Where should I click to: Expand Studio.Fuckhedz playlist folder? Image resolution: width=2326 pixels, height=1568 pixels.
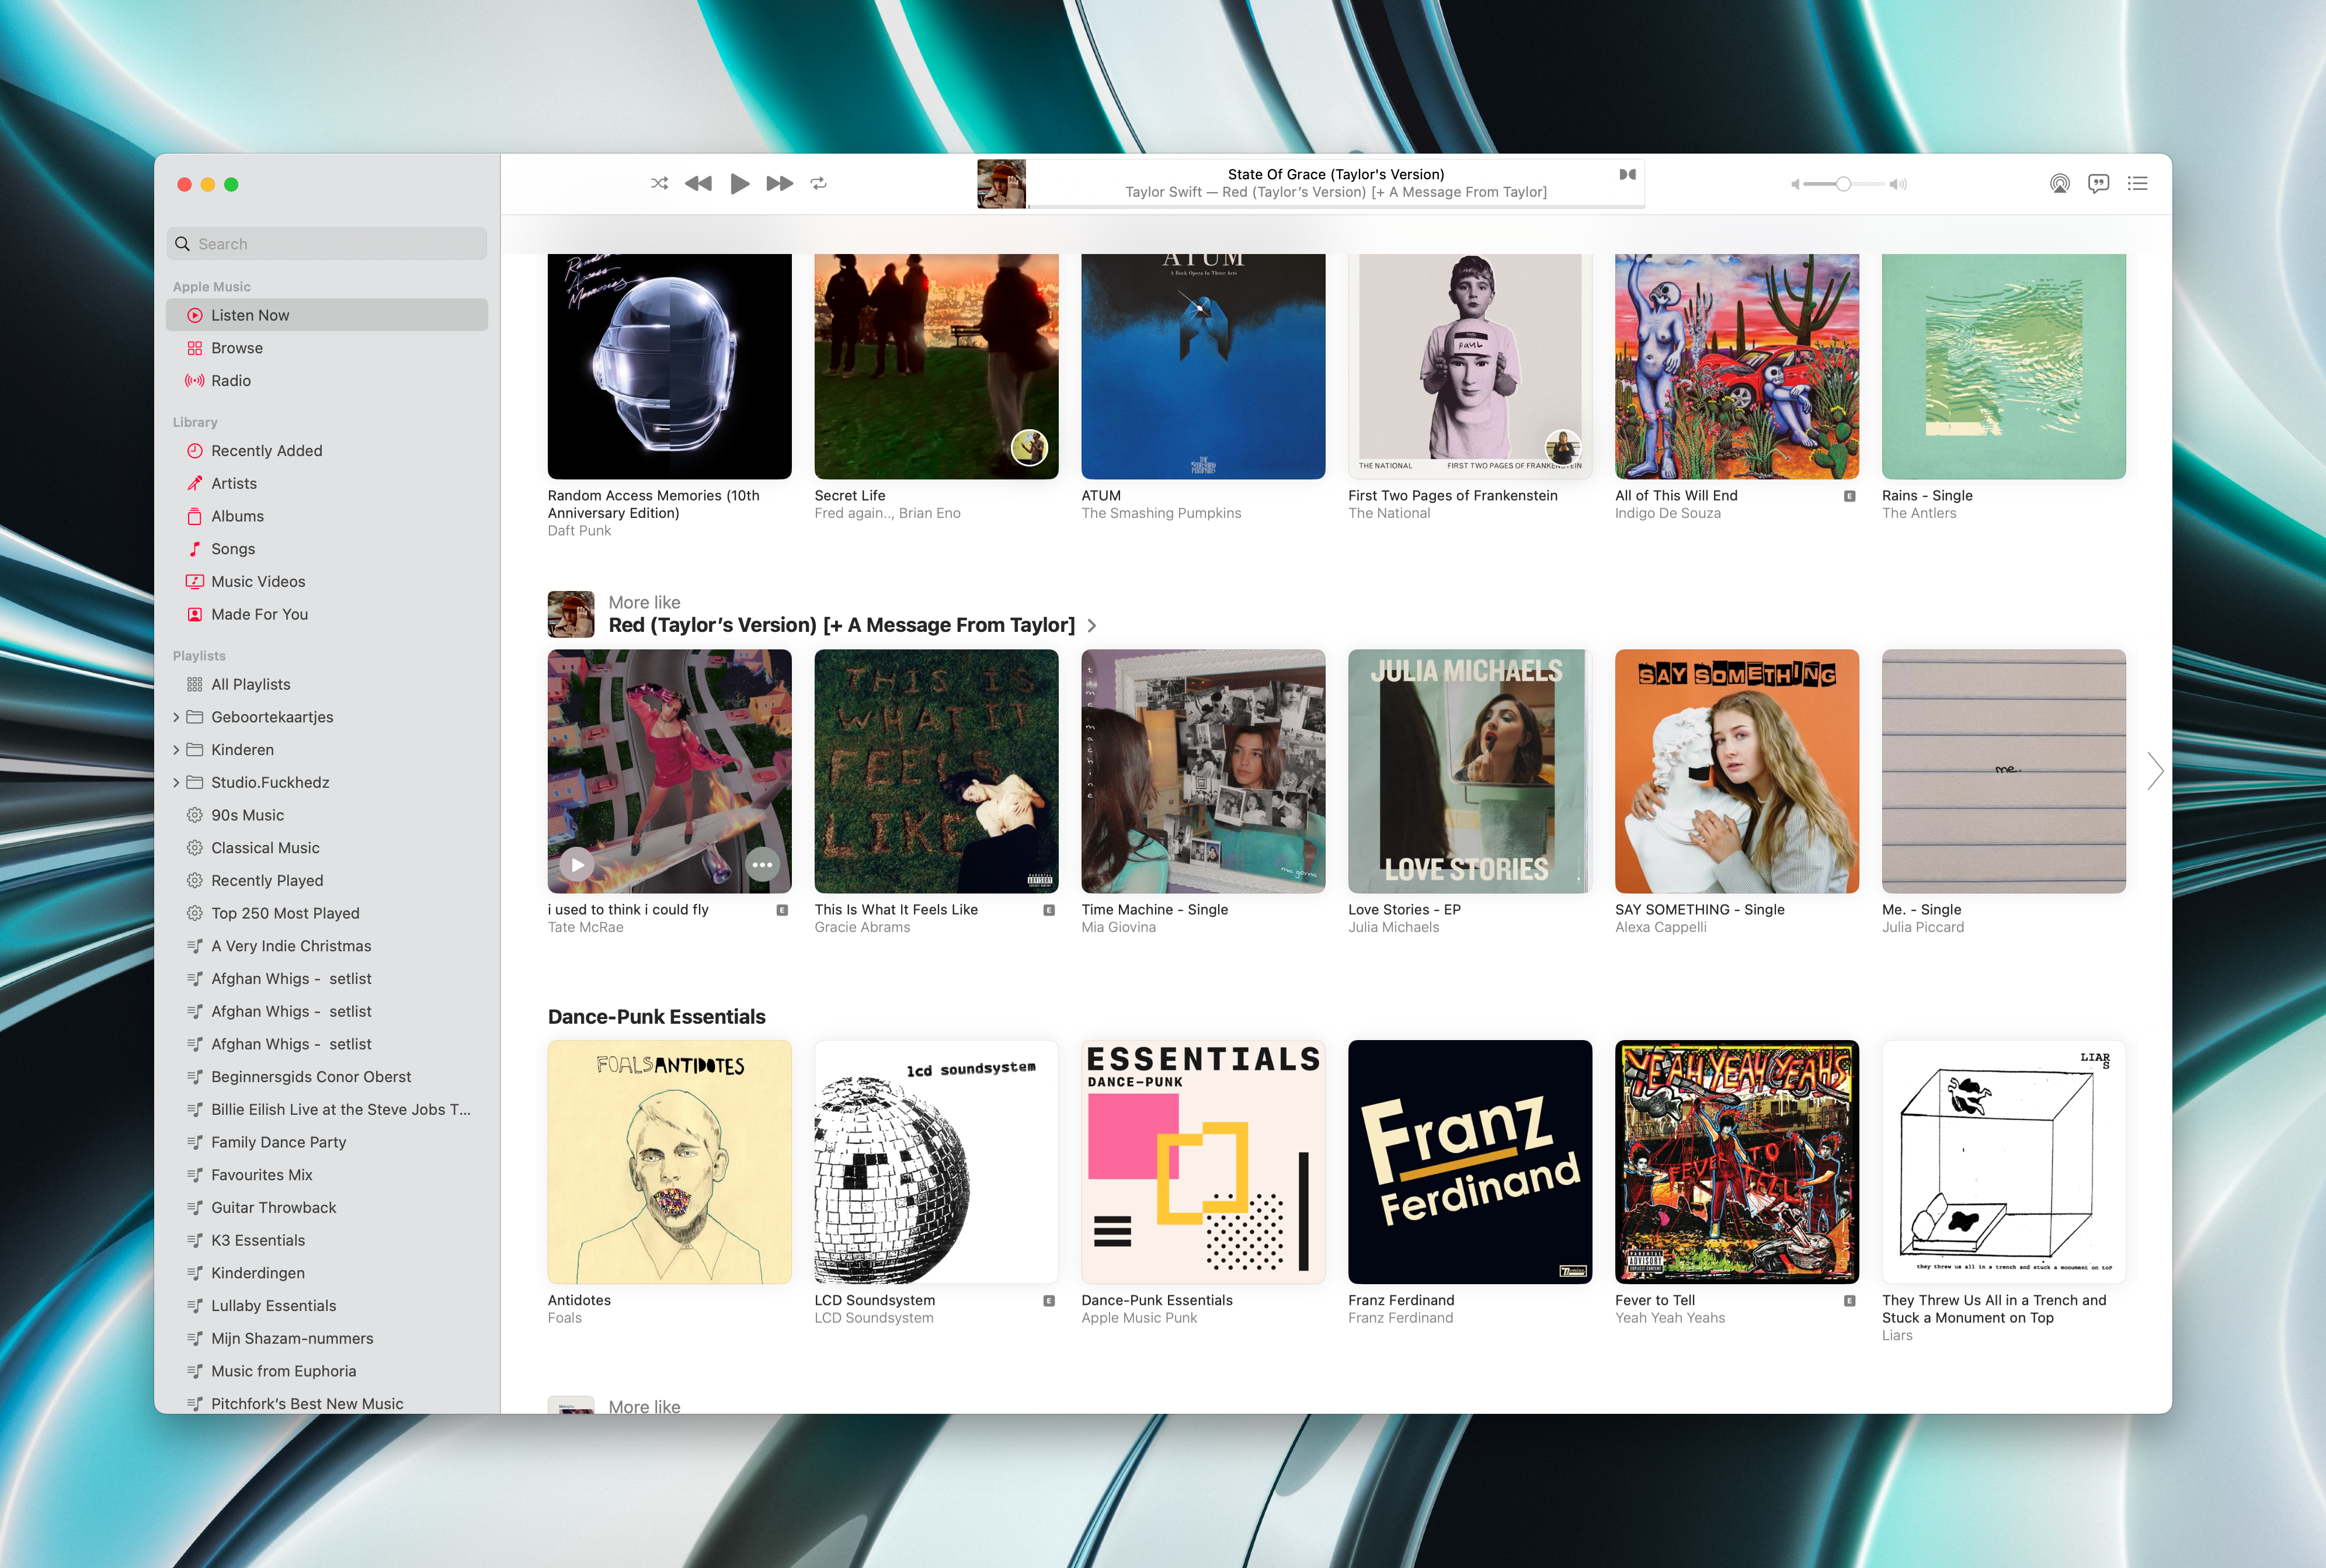coord(176,783)
